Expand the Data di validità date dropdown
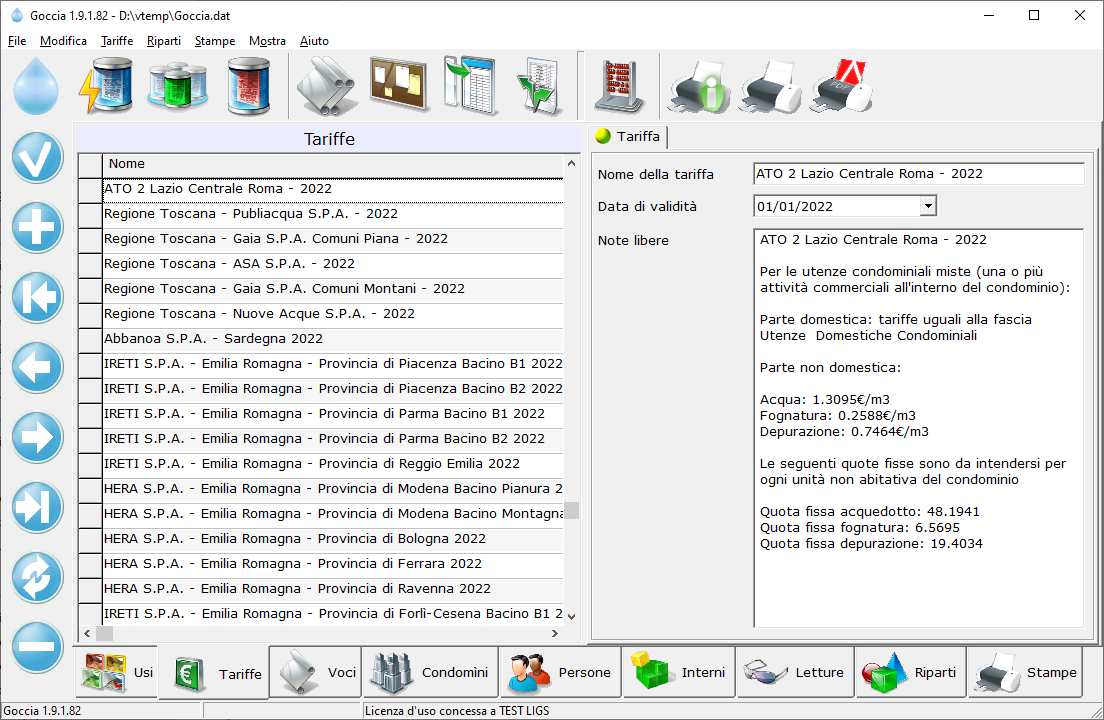This screenshot has height=720, width=1104. point(928,206)
